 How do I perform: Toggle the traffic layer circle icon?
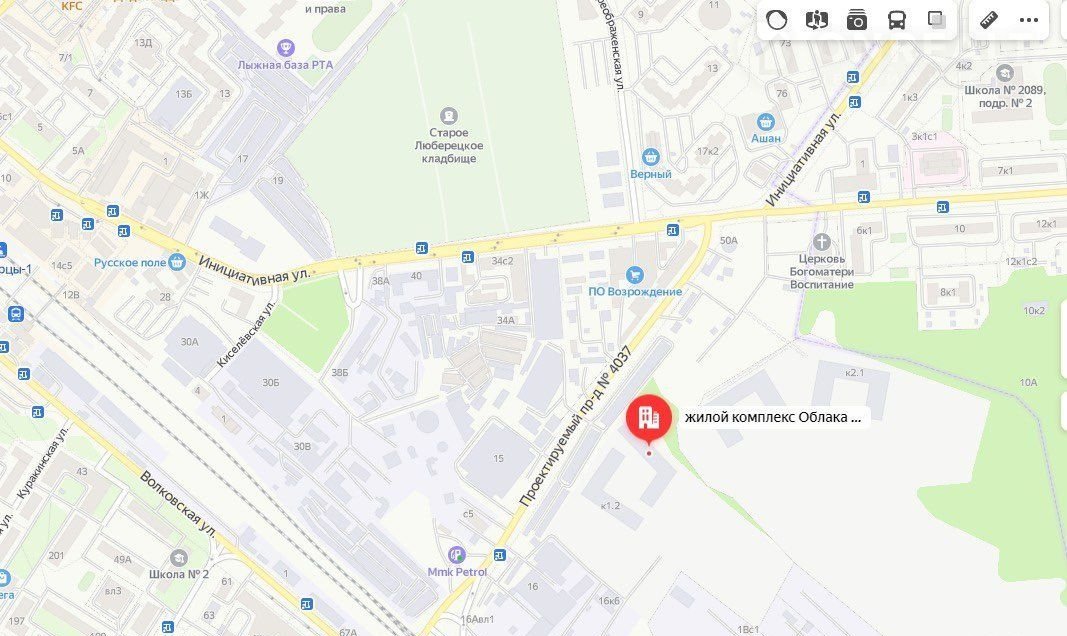776,20
